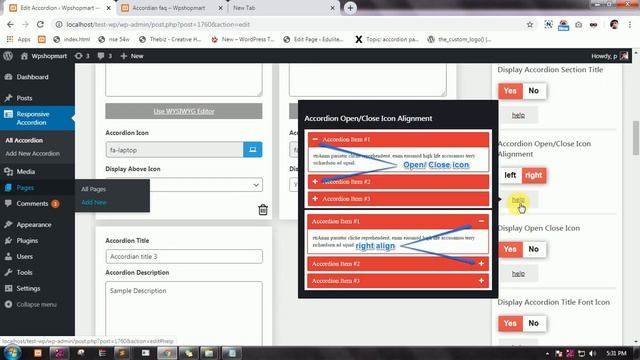Open Responsive Accordion menu
The image size is (640, 360).
pyautogui.click(x=37, y=118)
